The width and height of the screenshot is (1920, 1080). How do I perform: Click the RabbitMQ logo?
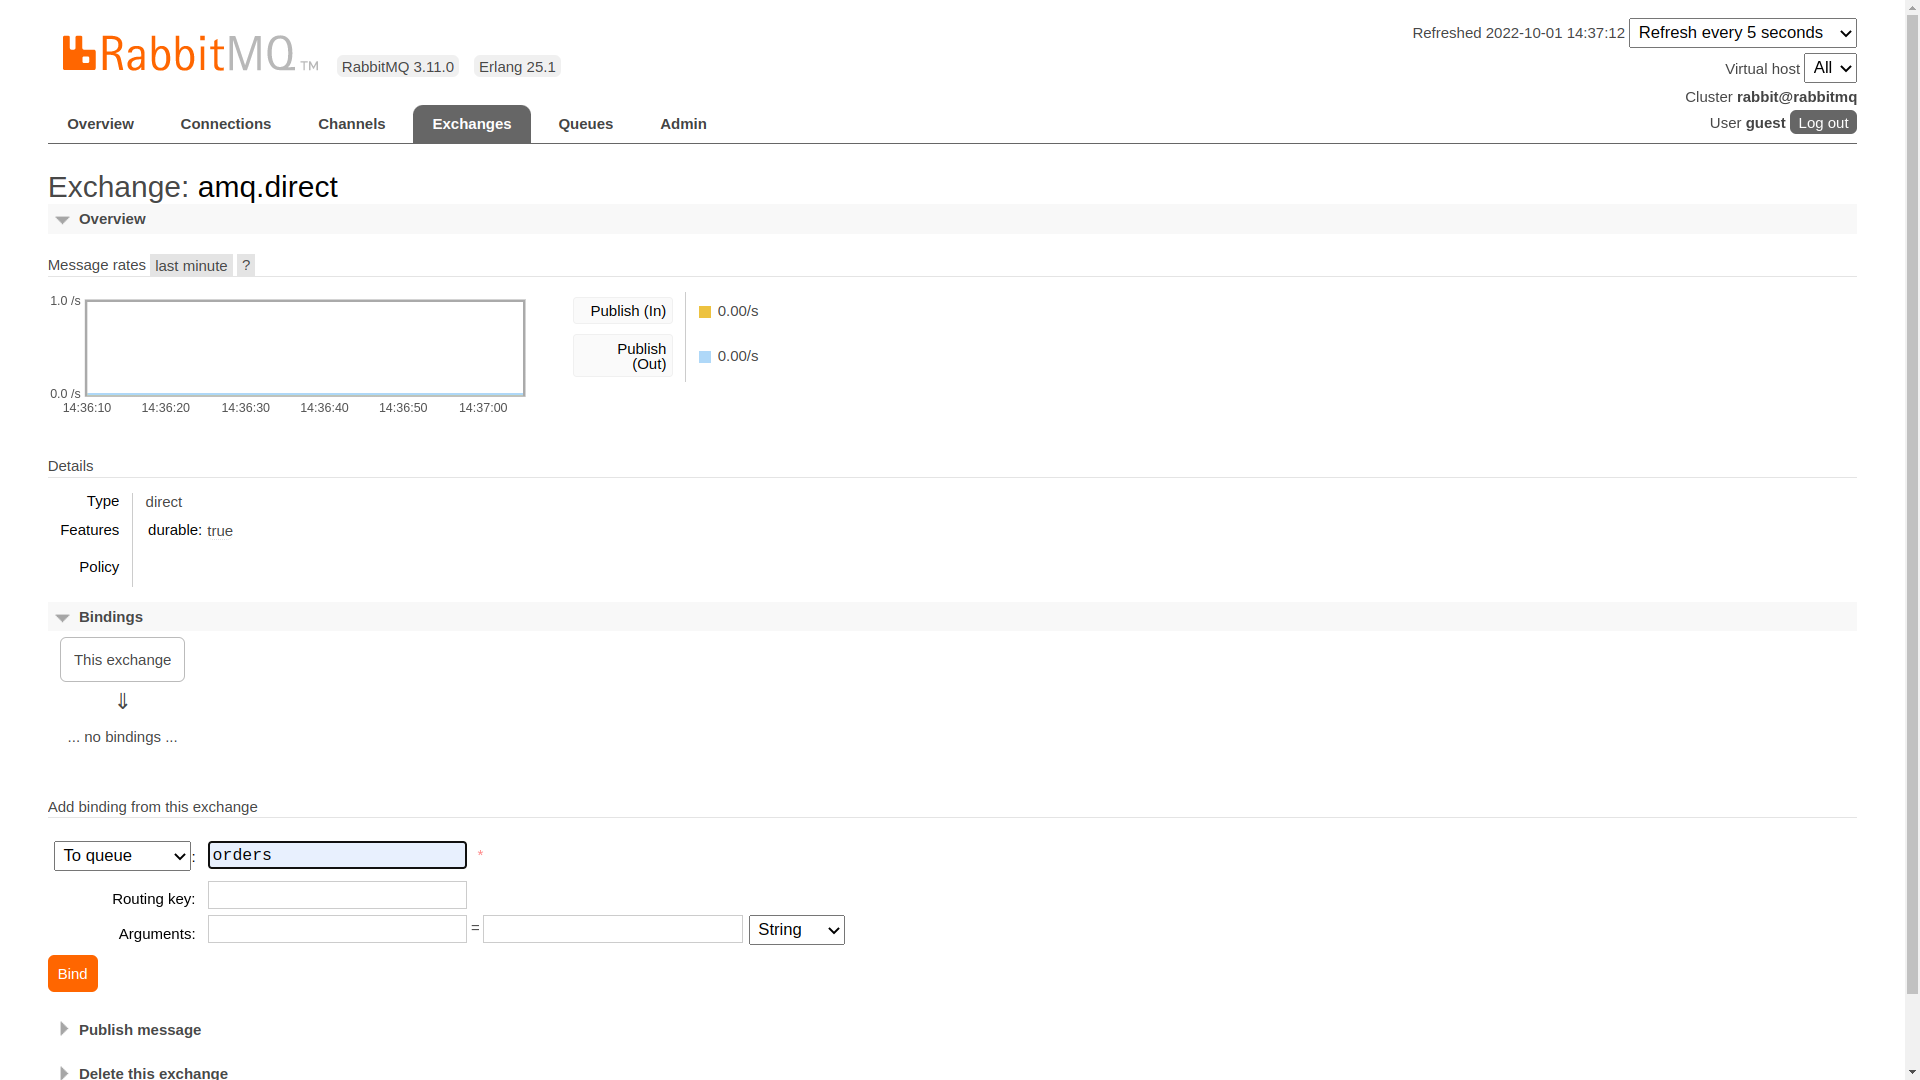(x=189, y=54)
